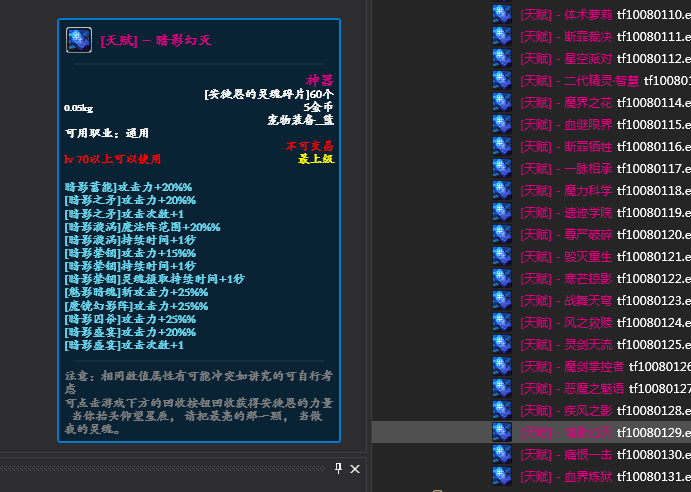Click the icon beside selected 暗影幻灭 entry
The width and height of the screenshot is (691, 492).
502,432
